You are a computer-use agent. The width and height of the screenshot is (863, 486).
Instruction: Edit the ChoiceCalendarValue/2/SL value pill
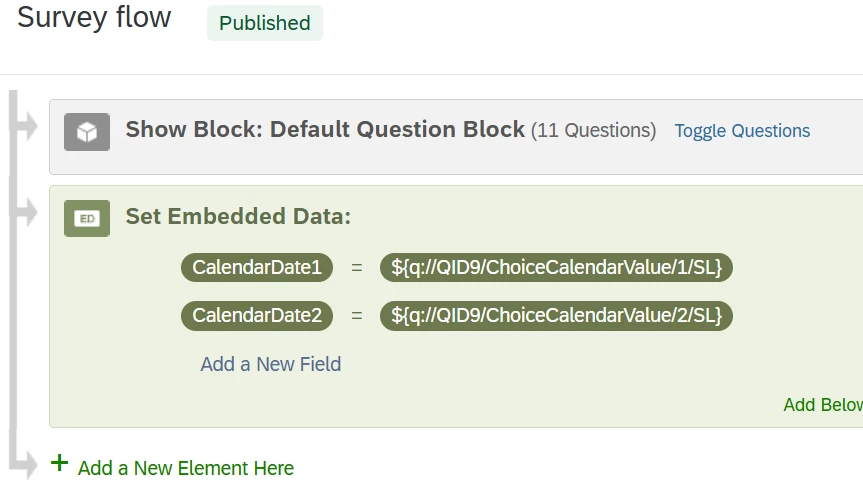(556, 315)
